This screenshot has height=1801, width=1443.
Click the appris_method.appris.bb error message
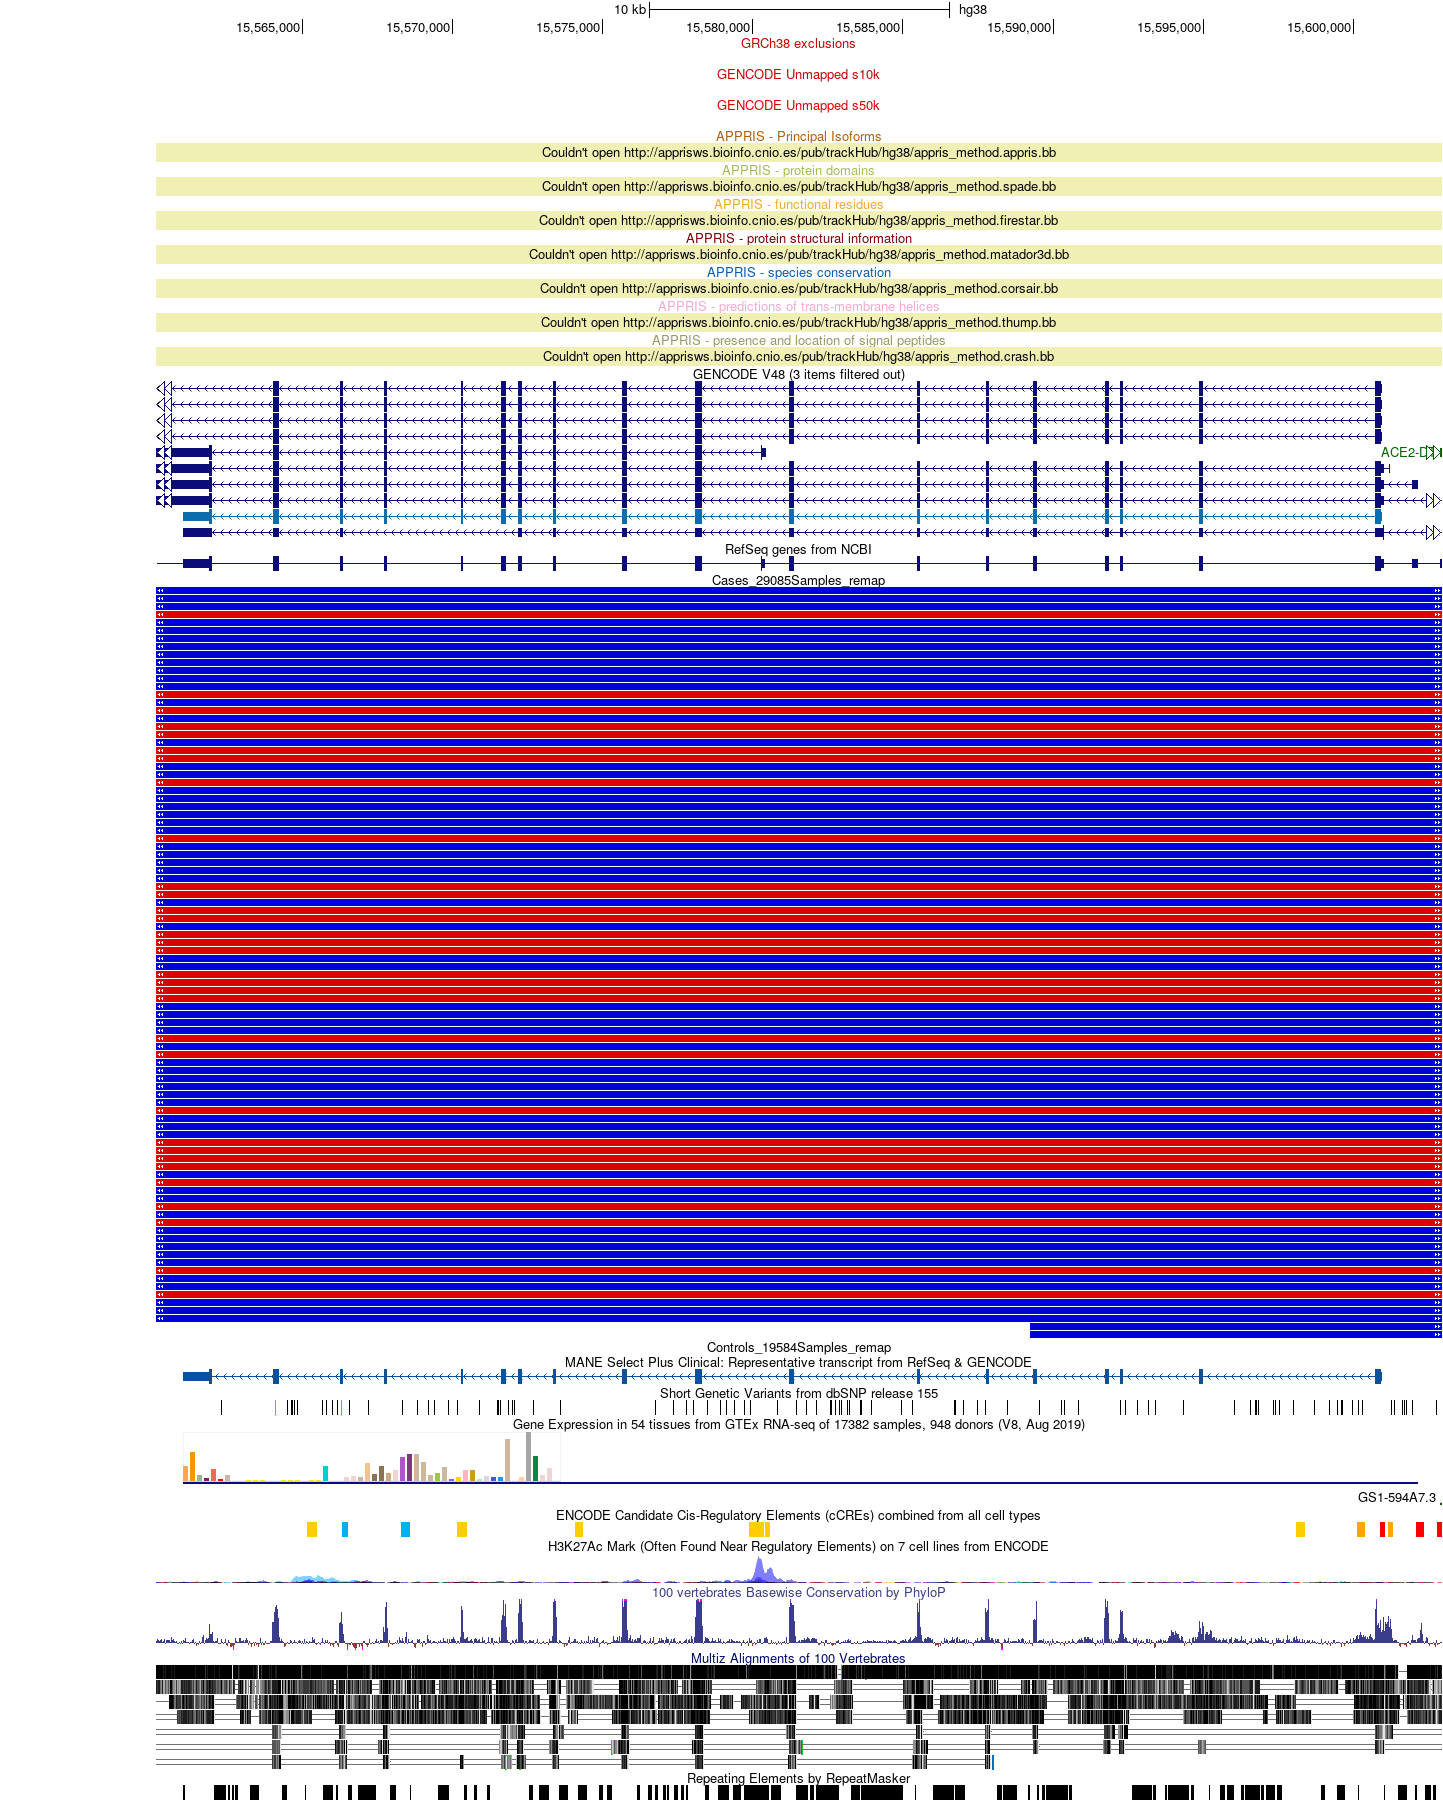[798, 153]
